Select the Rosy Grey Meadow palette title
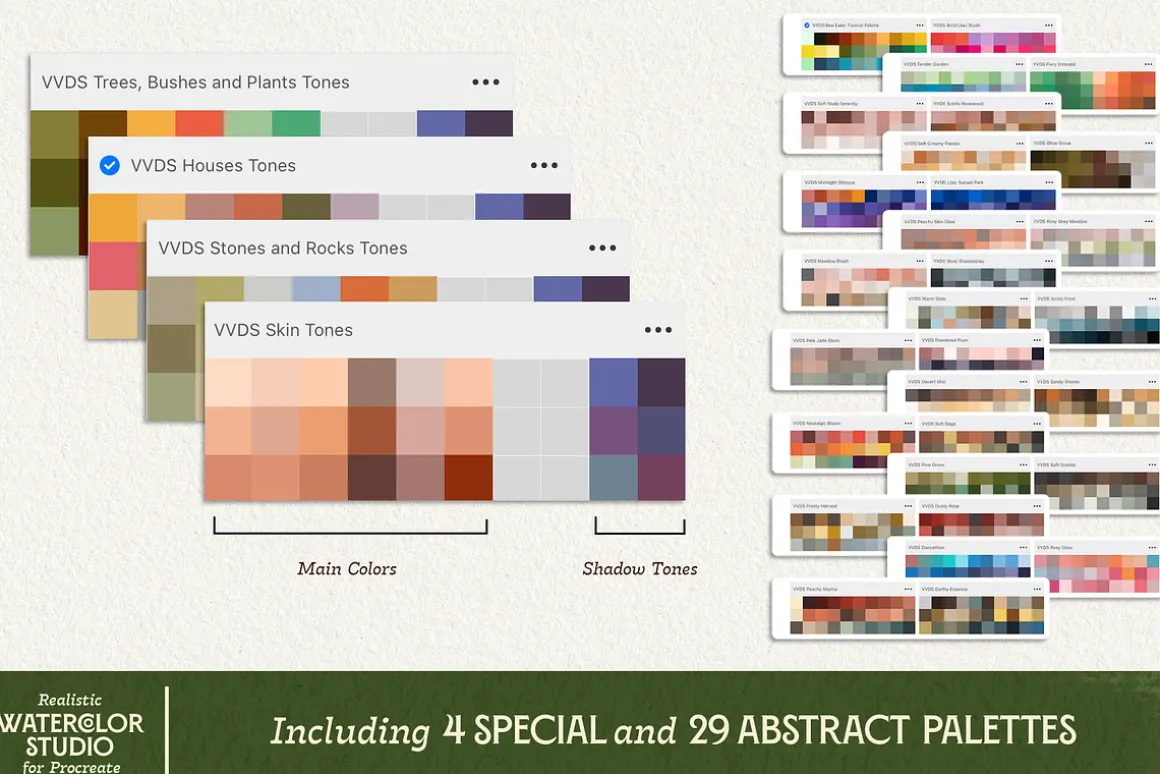This screenshot has width=1160, height=774. (1060, 221)
